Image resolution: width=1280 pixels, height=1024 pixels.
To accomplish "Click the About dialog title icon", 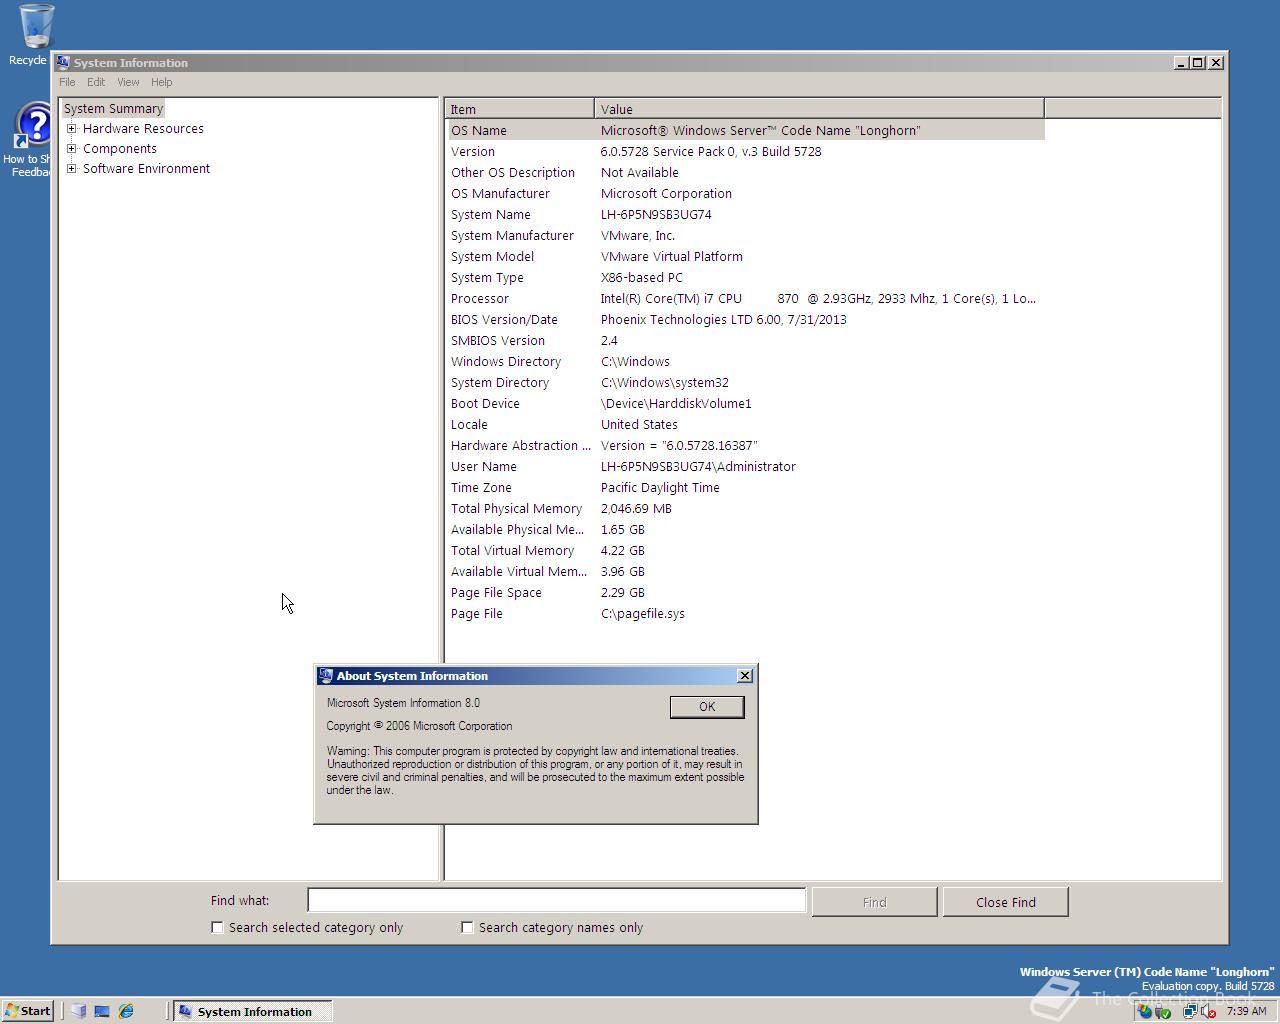I will coord(325,676).
